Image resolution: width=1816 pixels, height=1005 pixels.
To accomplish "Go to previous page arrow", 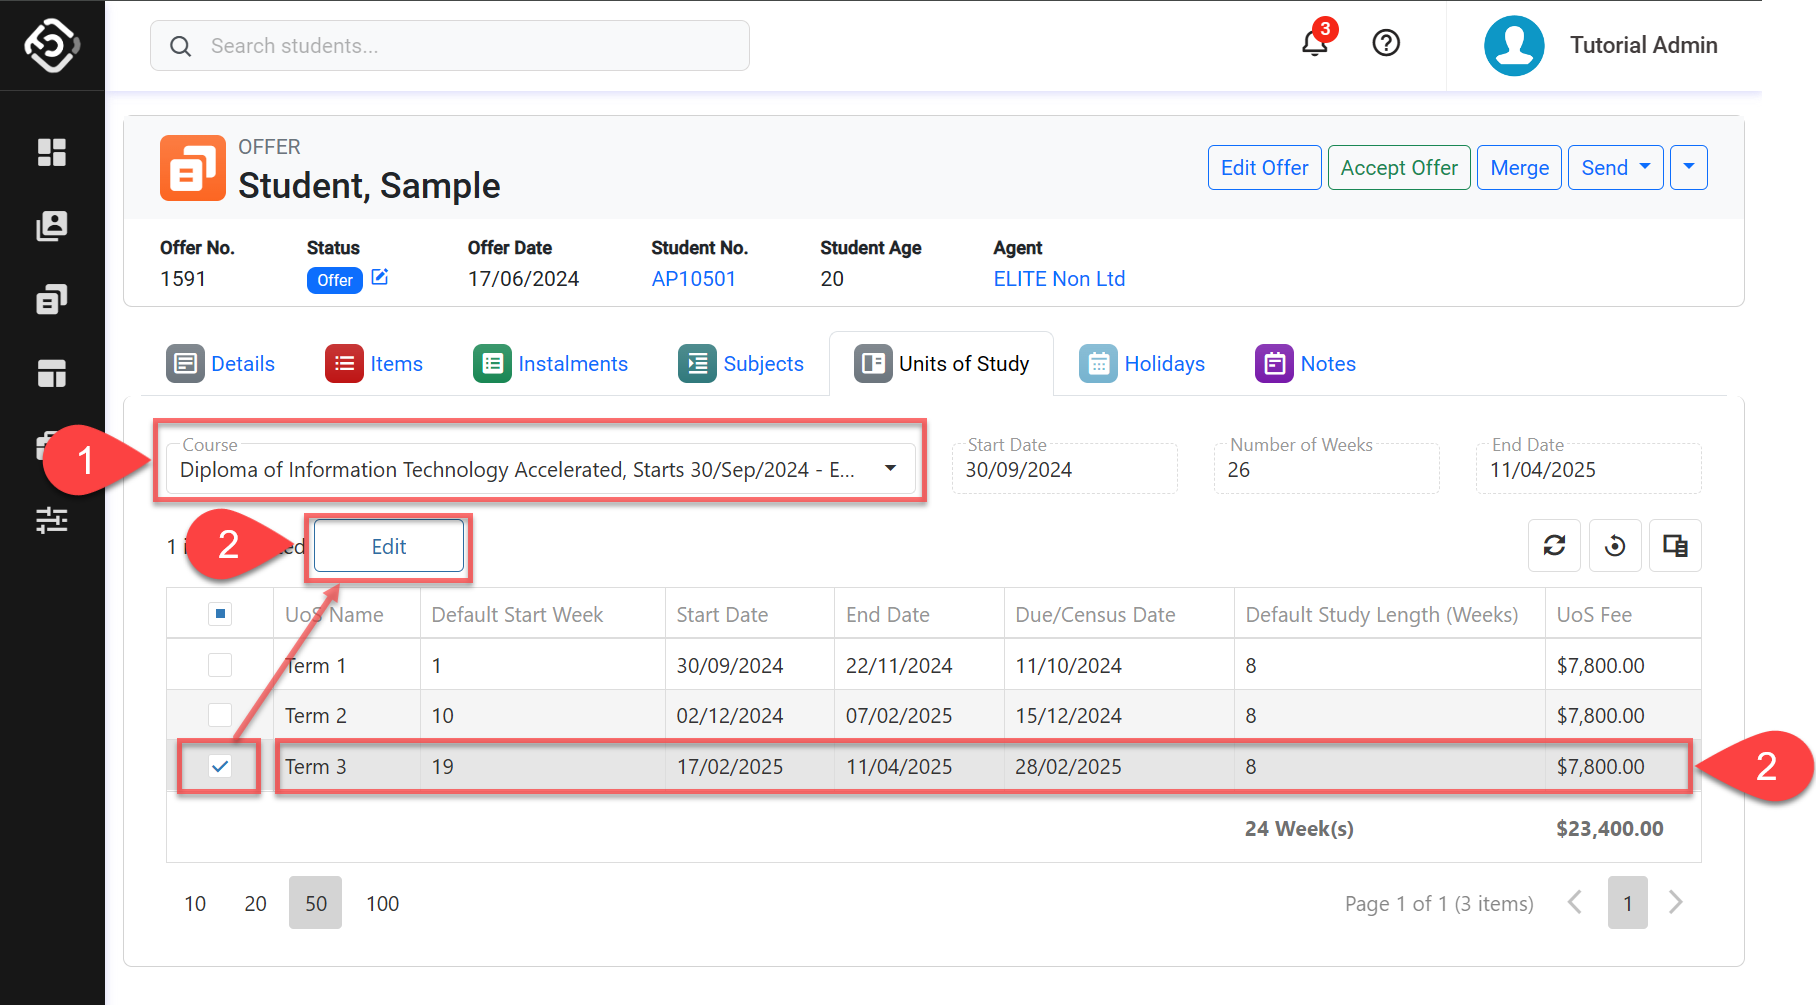I will 1575,902.
